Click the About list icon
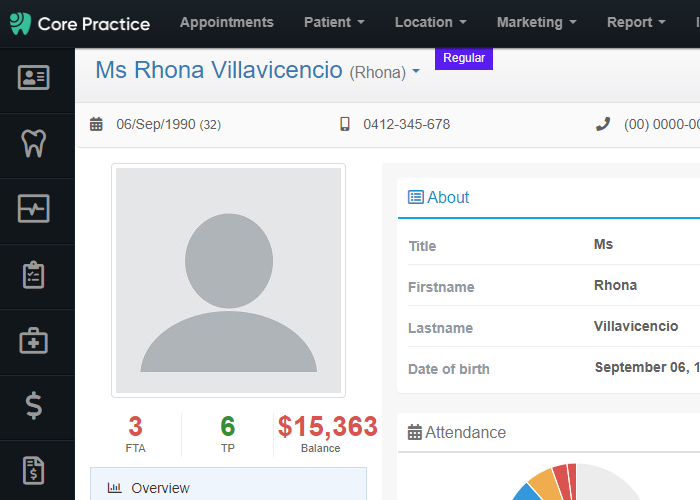 tap(416, 197)
